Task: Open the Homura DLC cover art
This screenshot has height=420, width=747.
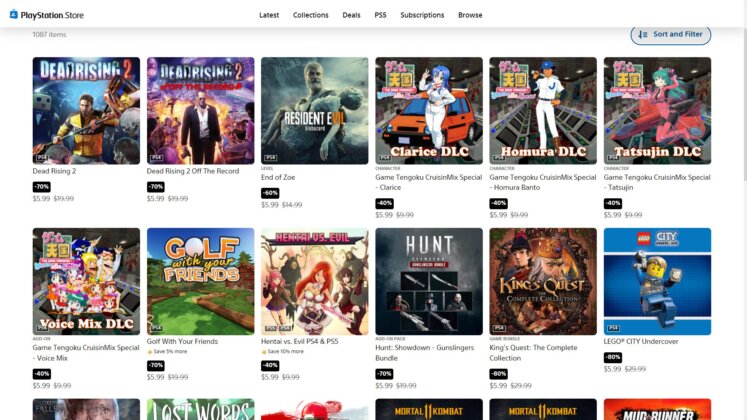Action: 543,111
